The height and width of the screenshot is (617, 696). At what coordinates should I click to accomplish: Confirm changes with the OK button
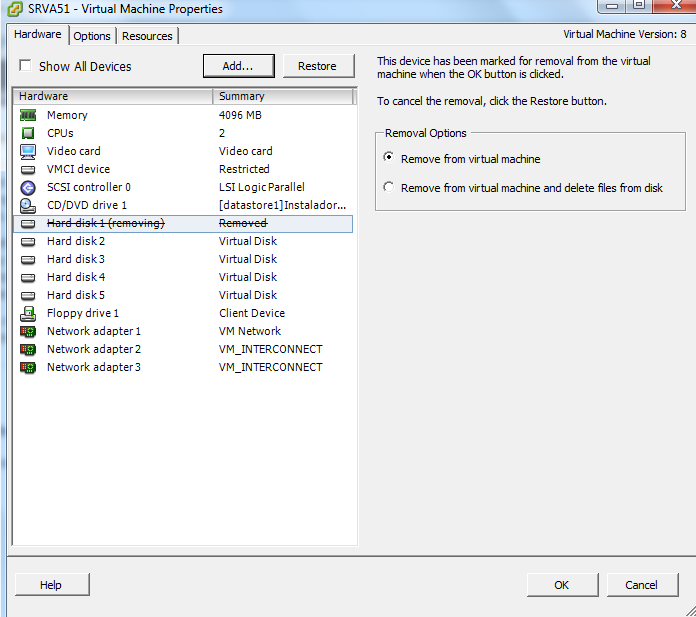point(562,585)
